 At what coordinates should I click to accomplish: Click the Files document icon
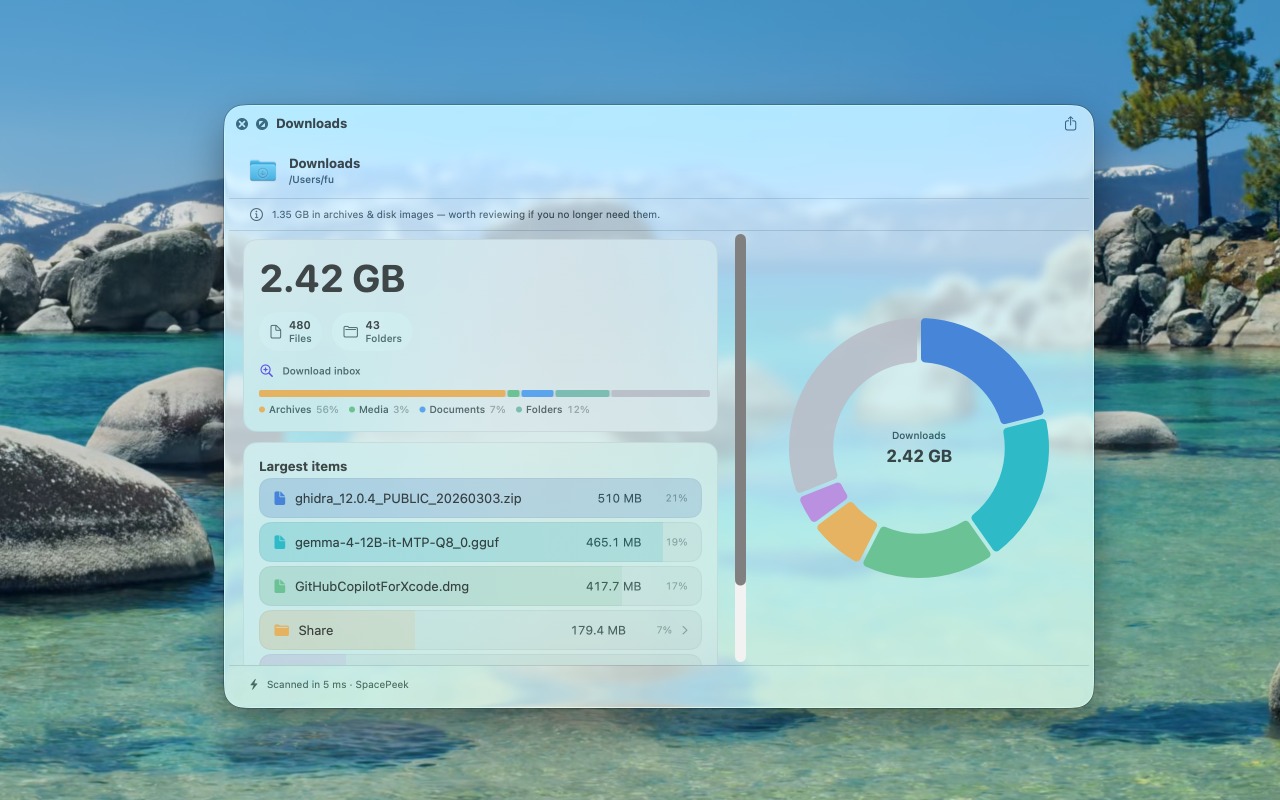tap(275, 332)
